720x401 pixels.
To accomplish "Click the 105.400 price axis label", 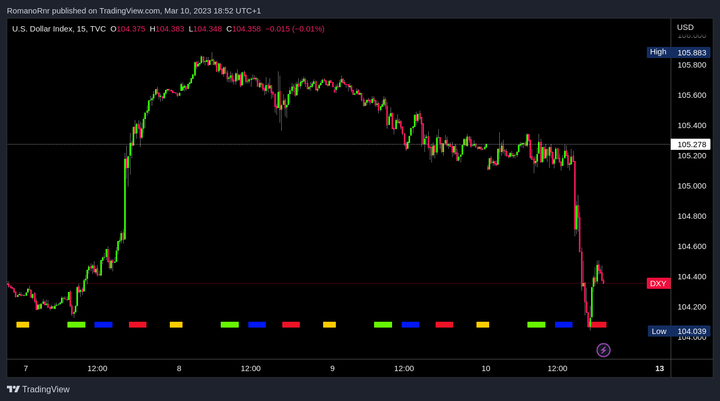I will click(692, 125).
